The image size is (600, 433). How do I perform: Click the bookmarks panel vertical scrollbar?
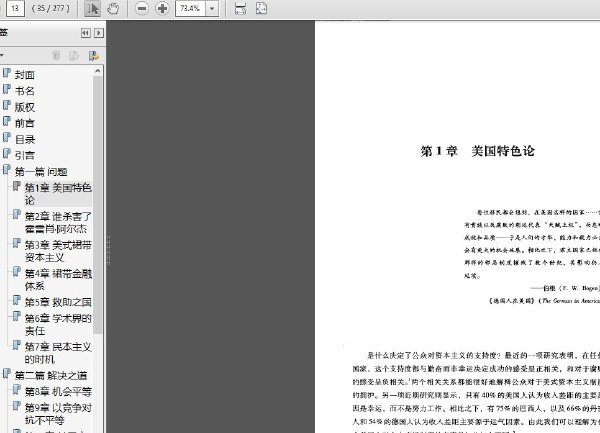(x=98, y=200)
